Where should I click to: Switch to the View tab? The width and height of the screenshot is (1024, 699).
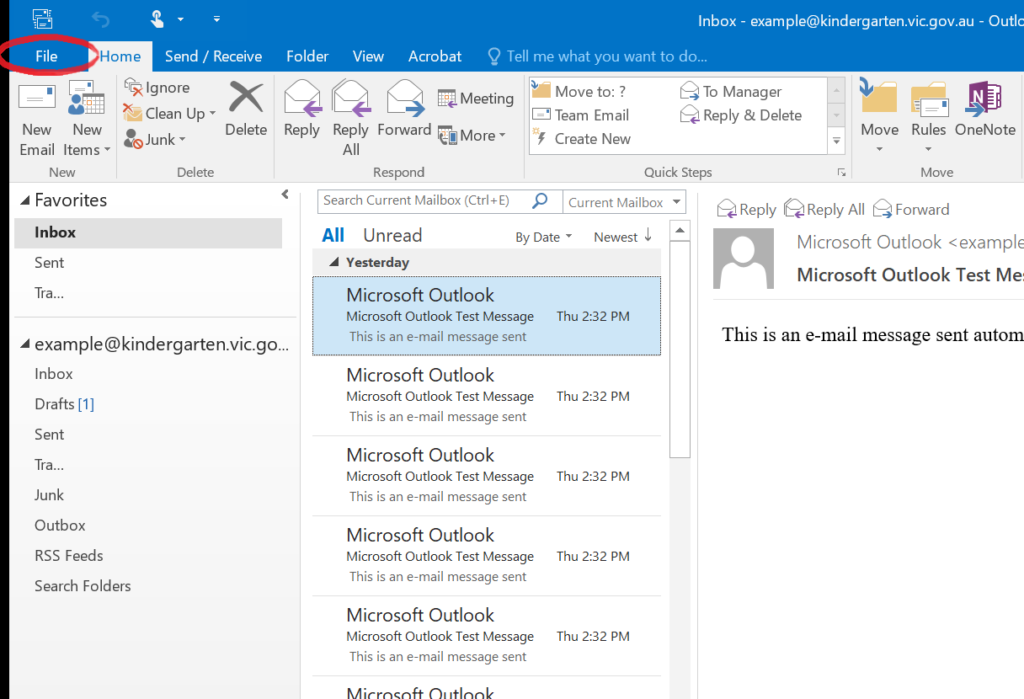click(x=368, y=56)
